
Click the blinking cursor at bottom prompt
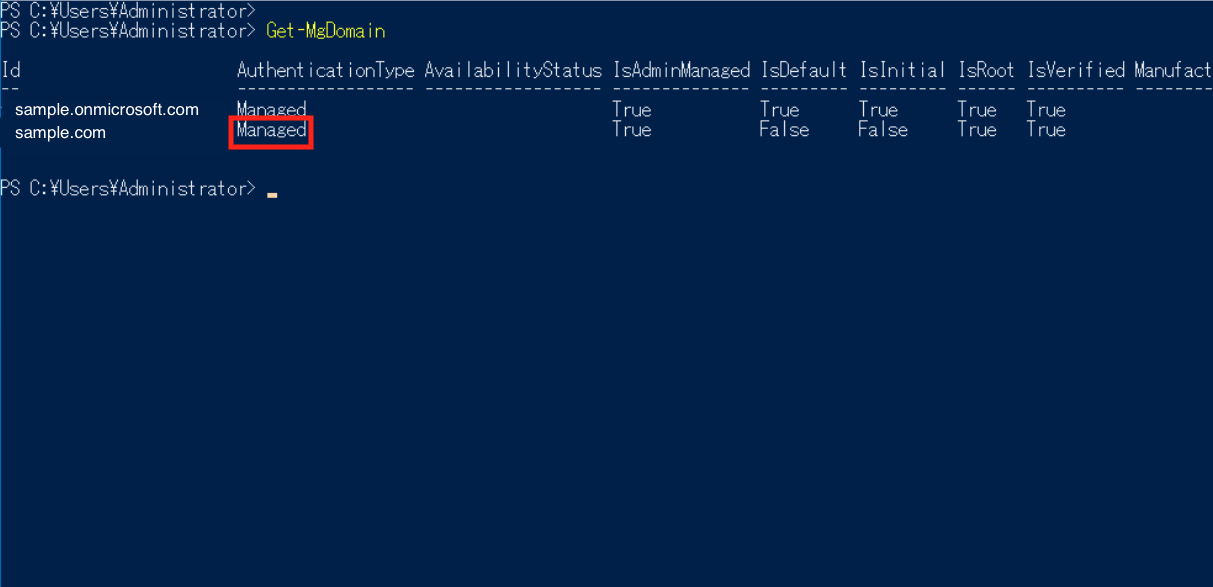[x=272, y=194]
